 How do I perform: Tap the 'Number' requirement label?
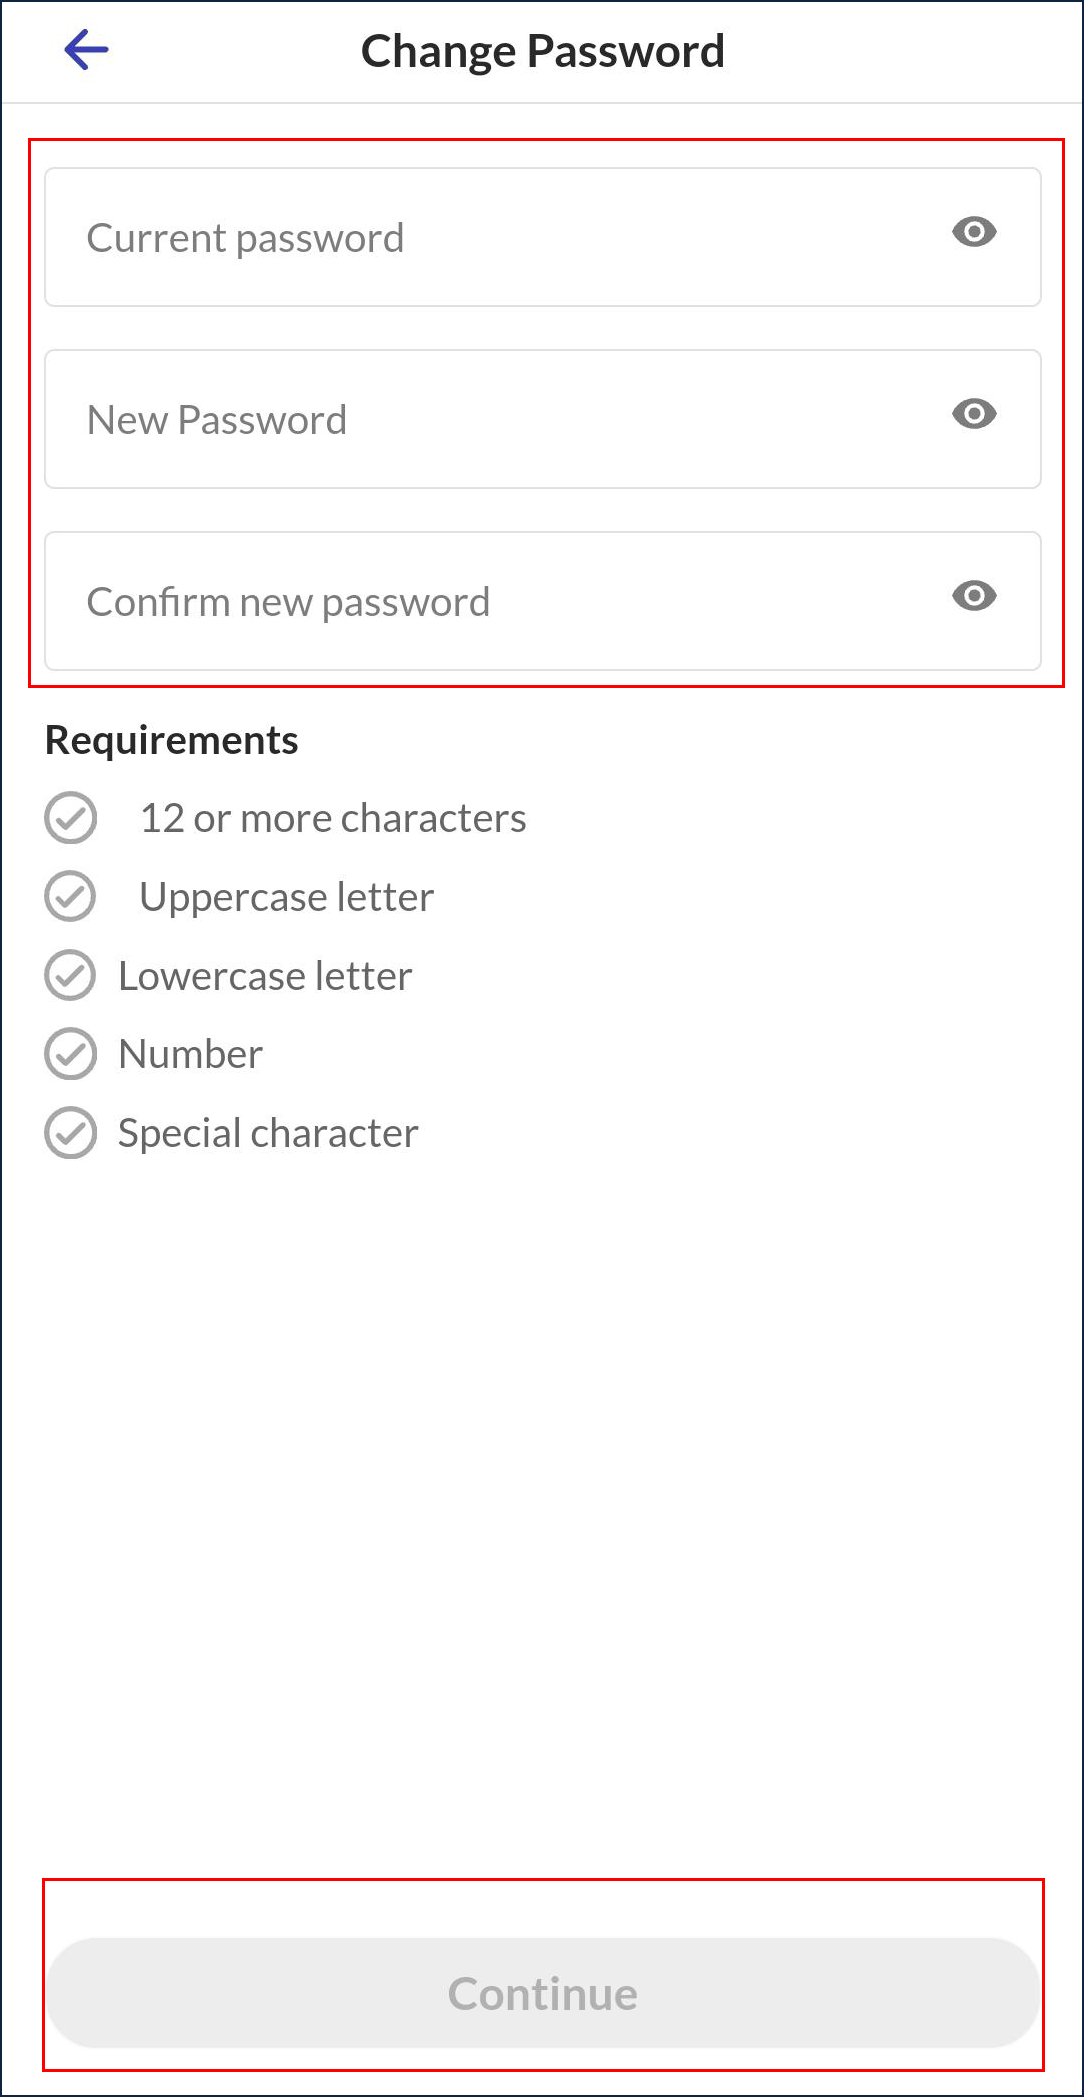[x=190, y=1054]
